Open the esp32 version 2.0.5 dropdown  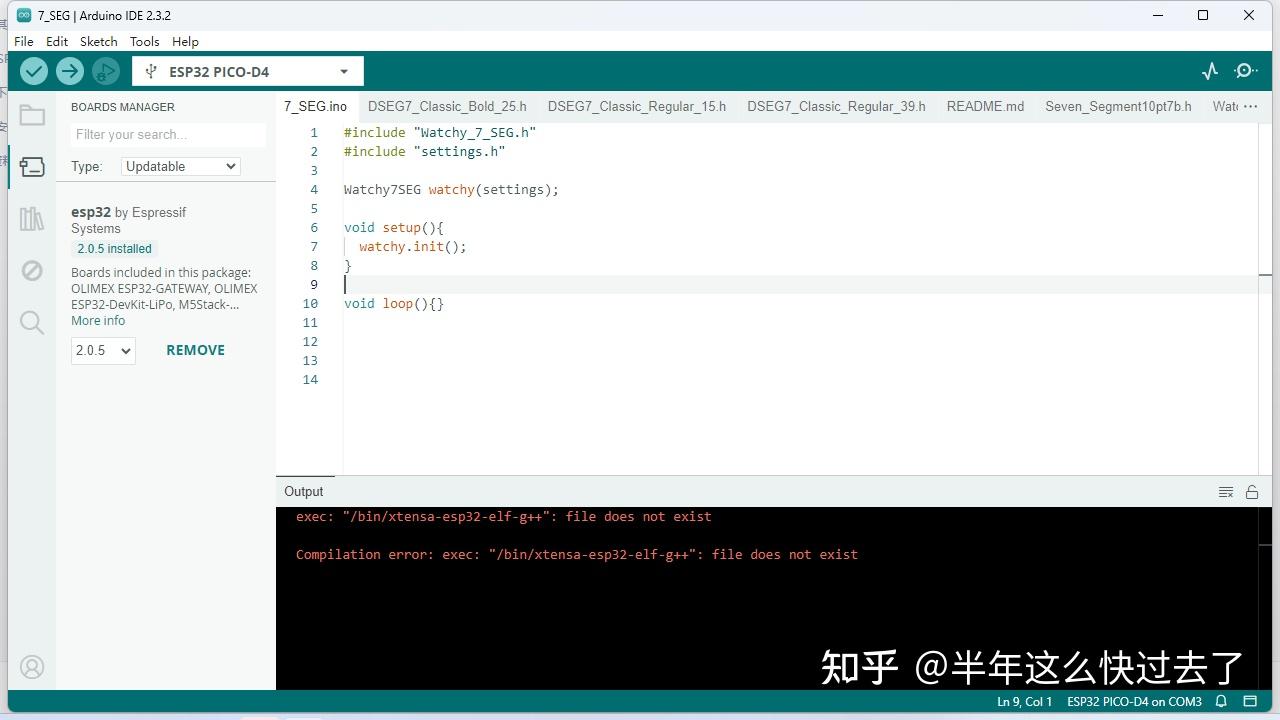pyautogui.click(x=102, y=350)
